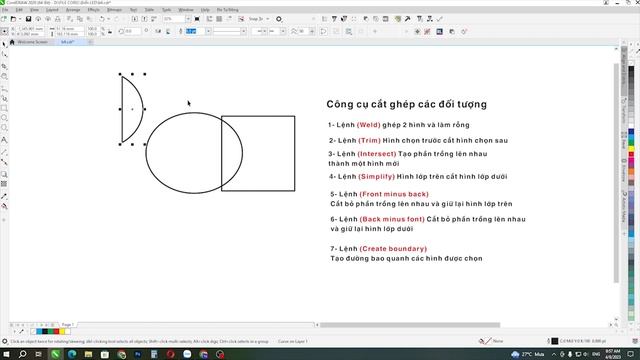Pick red swatch in document palette
The width and height of the screenshot is (640, 360).
pyautogui.click(x=56, y=331)
